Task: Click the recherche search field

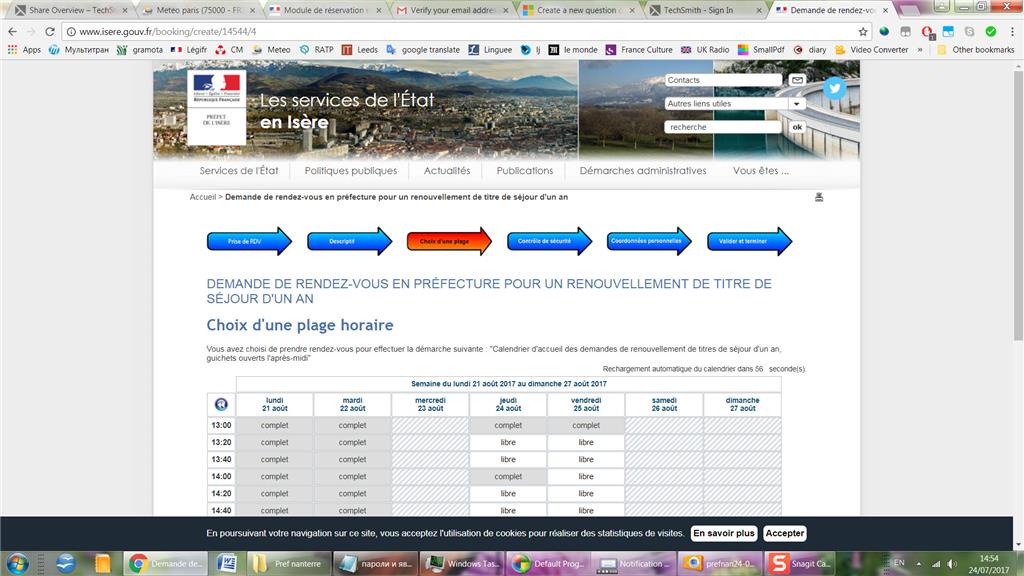Action: coord(723,127)
